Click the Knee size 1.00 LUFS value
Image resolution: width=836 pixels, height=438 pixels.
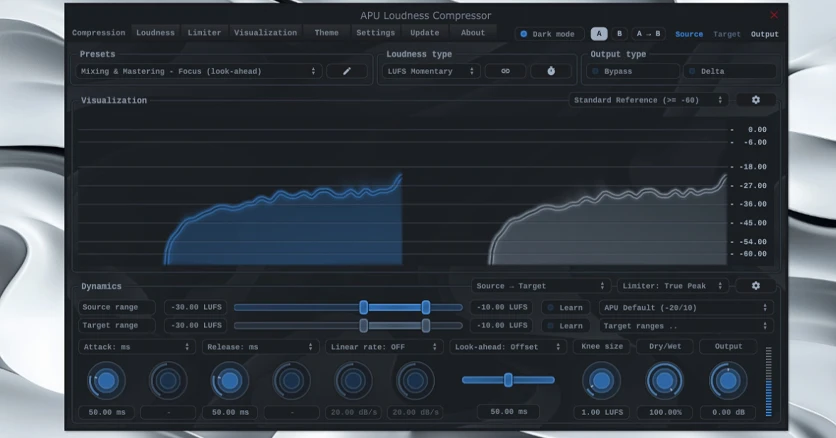click(601, 412)
